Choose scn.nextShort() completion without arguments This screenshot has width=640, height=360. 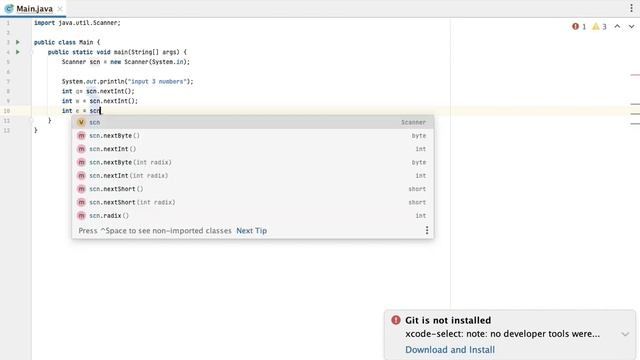point(253,189)
